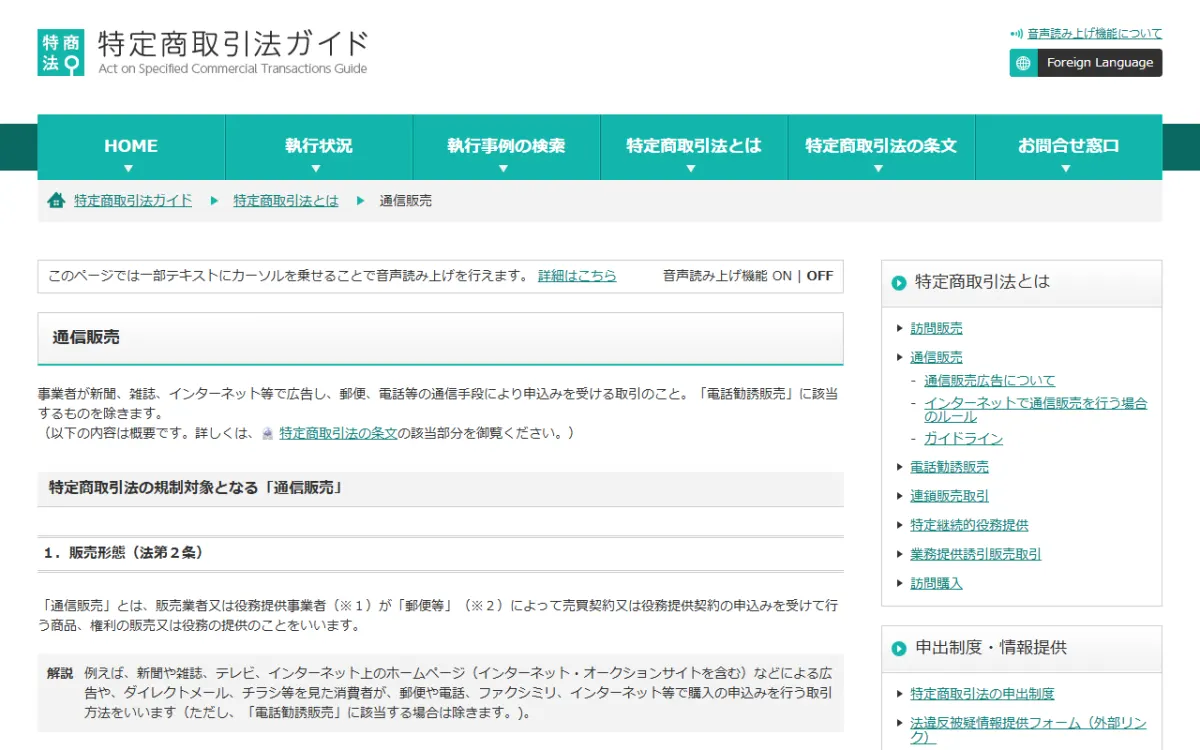Open 特定商取引法の申出制度 sidebar link
1200x750 pixels.
click(982, 694)
